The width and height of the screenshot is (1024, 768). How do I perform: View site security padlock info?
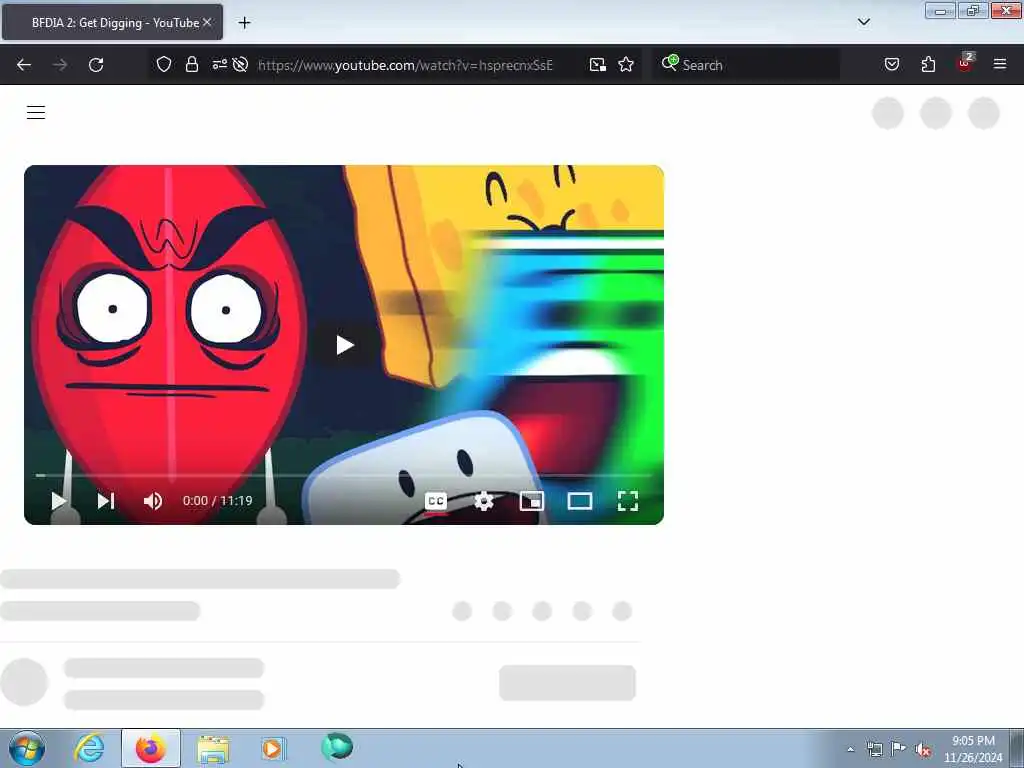pos(191,64)
